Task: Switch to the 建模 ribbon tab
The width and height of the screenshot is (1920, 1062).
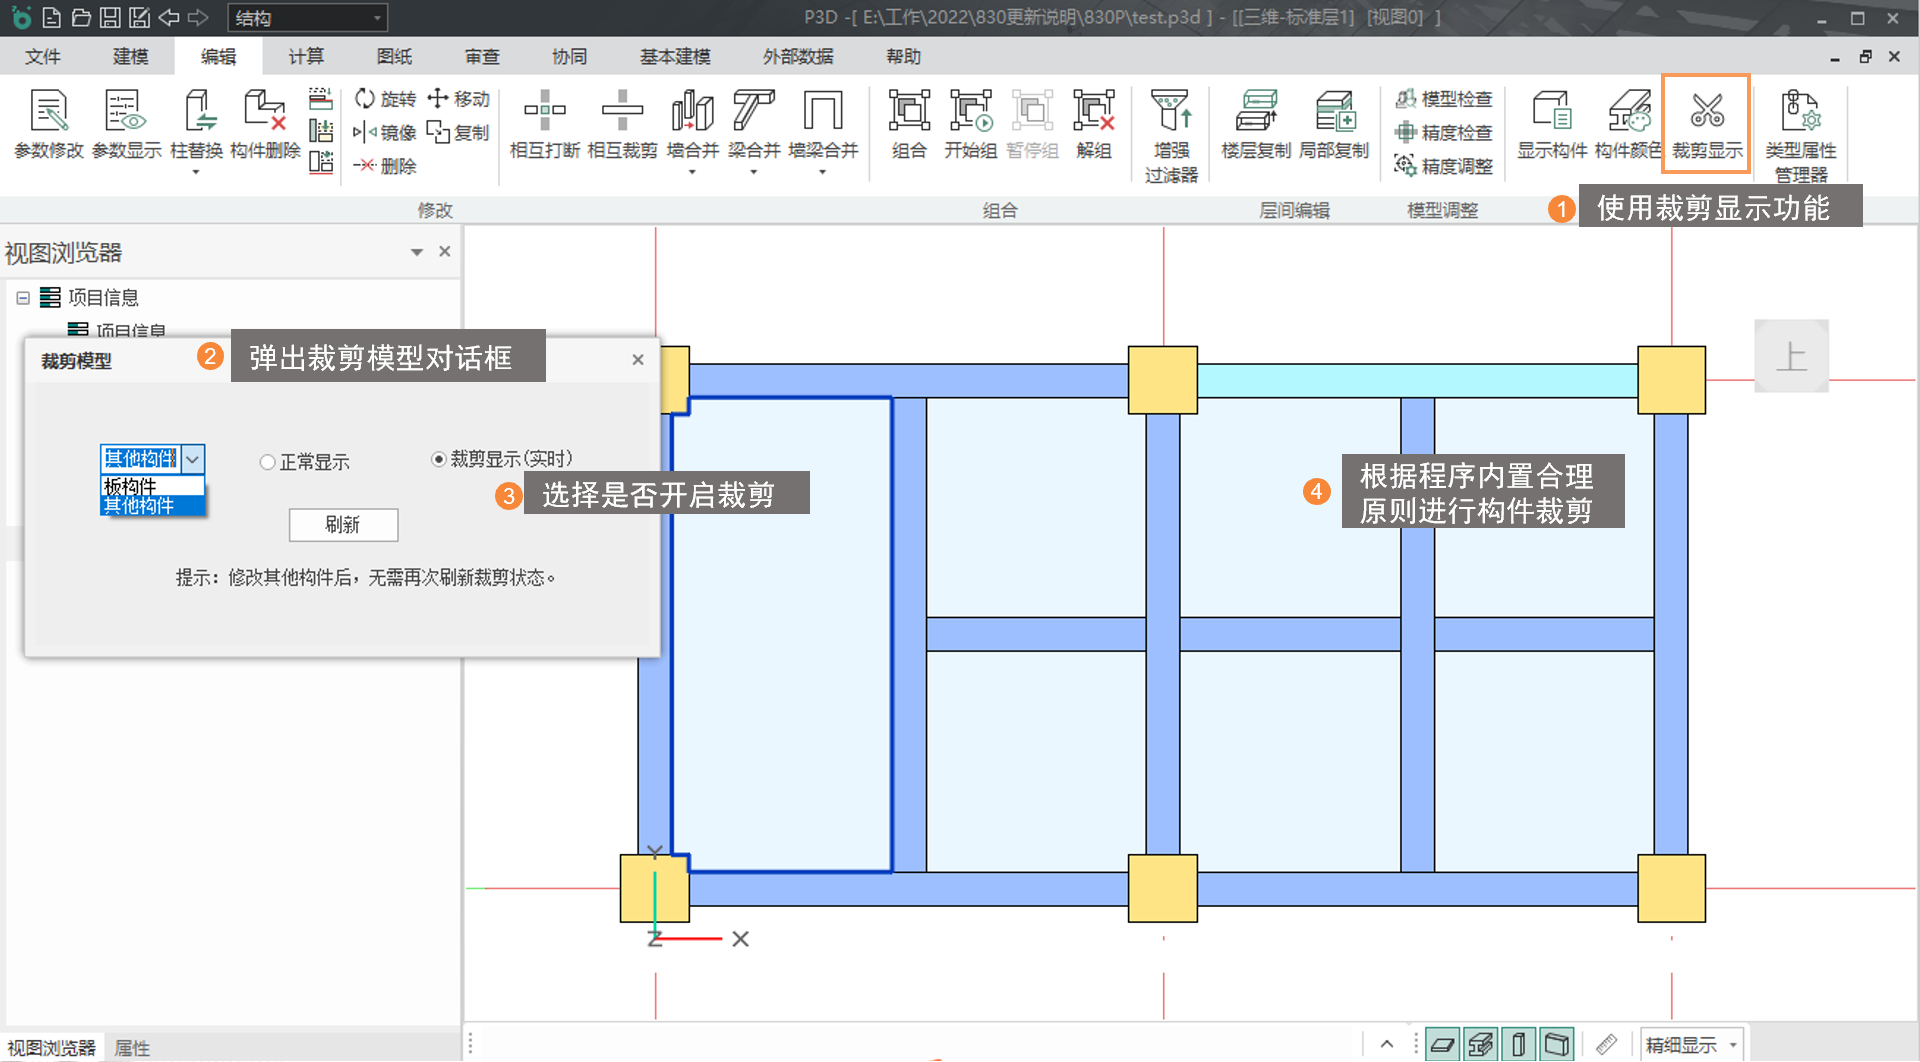Action: (x=130, y=57)
